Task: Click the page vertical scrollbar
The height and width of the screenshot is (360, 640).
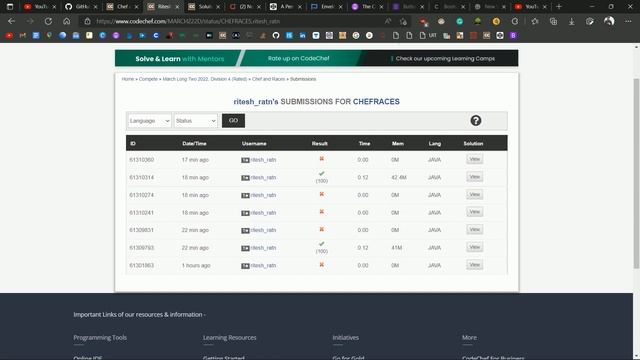Action: point(636,173)
